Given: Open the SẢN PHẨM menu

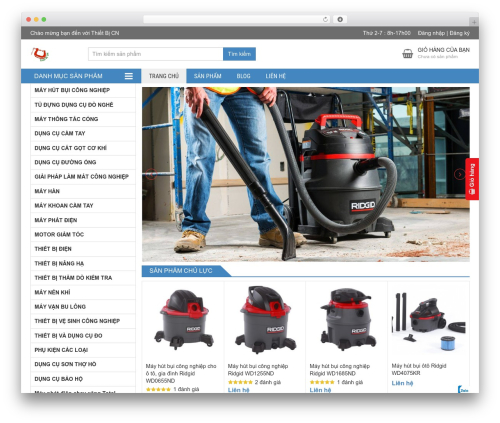Looking at the screenshot, I should click(x=207, y=76).
